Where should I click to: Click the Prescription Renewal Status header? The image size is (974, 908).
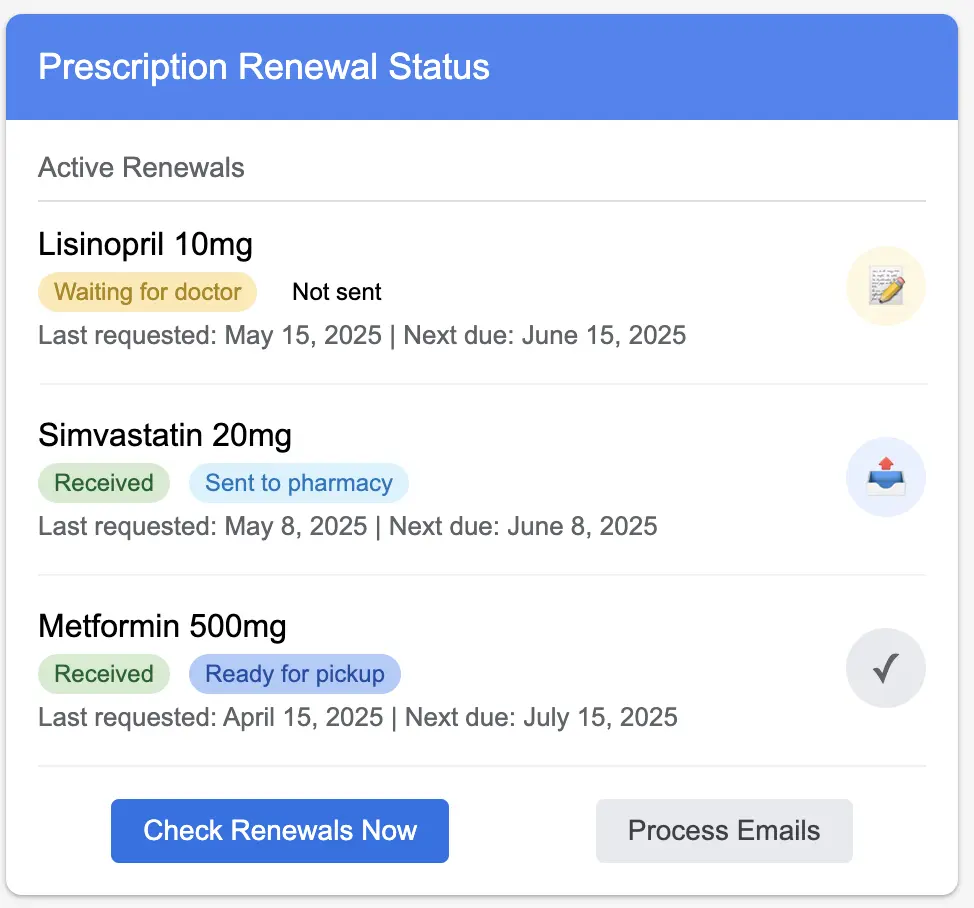pyautogui.click(x=264, y=67)
